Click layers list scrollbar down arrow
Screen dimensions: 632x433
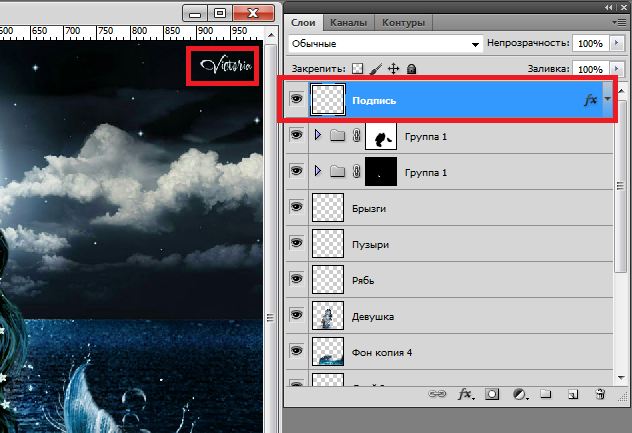point(621,378)
